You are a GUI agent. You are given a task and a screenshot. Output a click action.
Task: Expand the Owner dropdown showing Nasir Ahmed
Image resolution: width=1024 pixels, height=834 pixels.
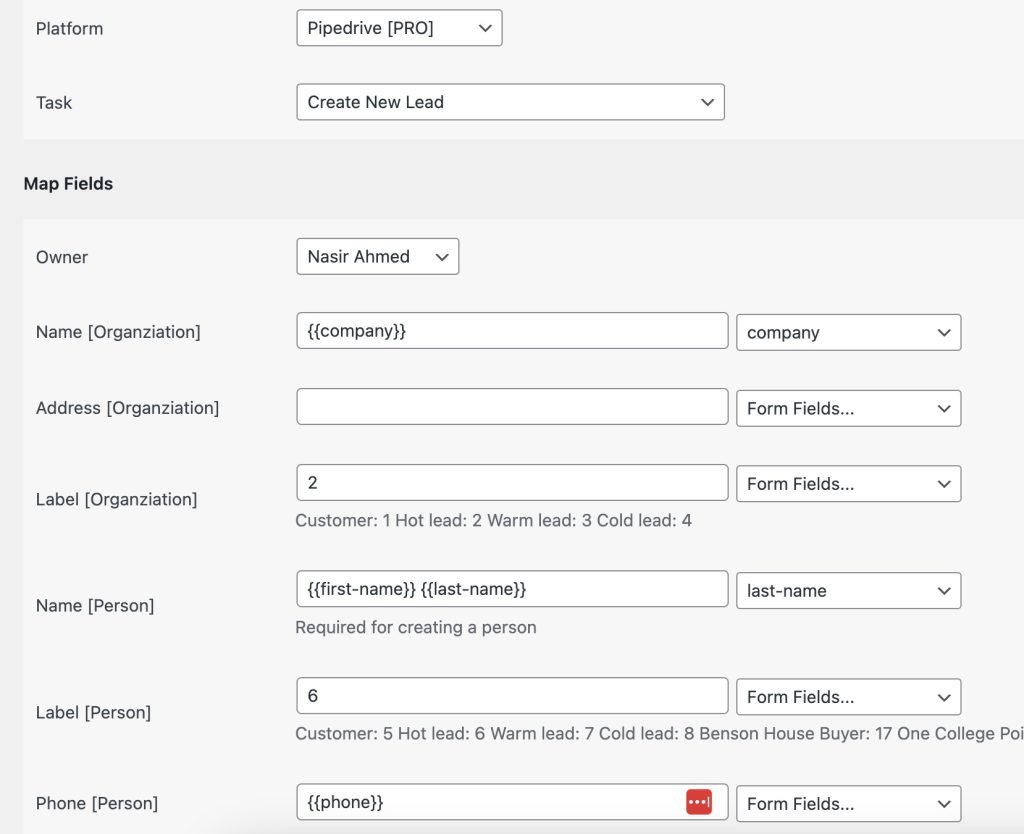(x=377, y=256)
